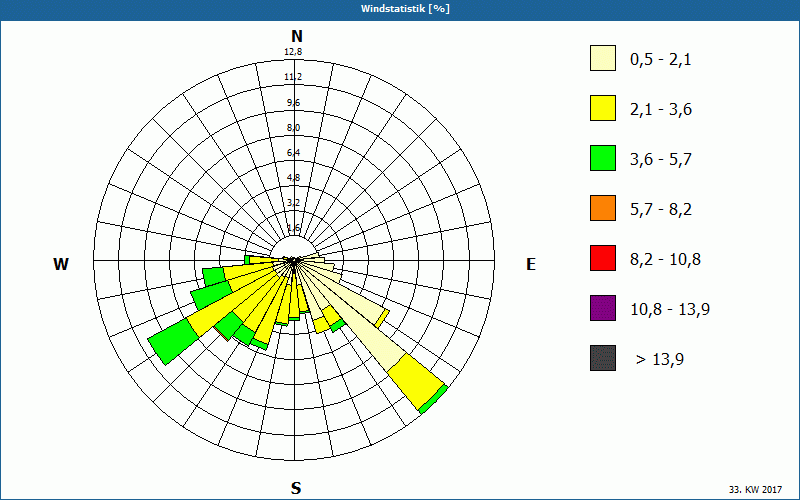Click the legend label '5,7 - 8,2'

pyautogui.click(x=661, y=210)
